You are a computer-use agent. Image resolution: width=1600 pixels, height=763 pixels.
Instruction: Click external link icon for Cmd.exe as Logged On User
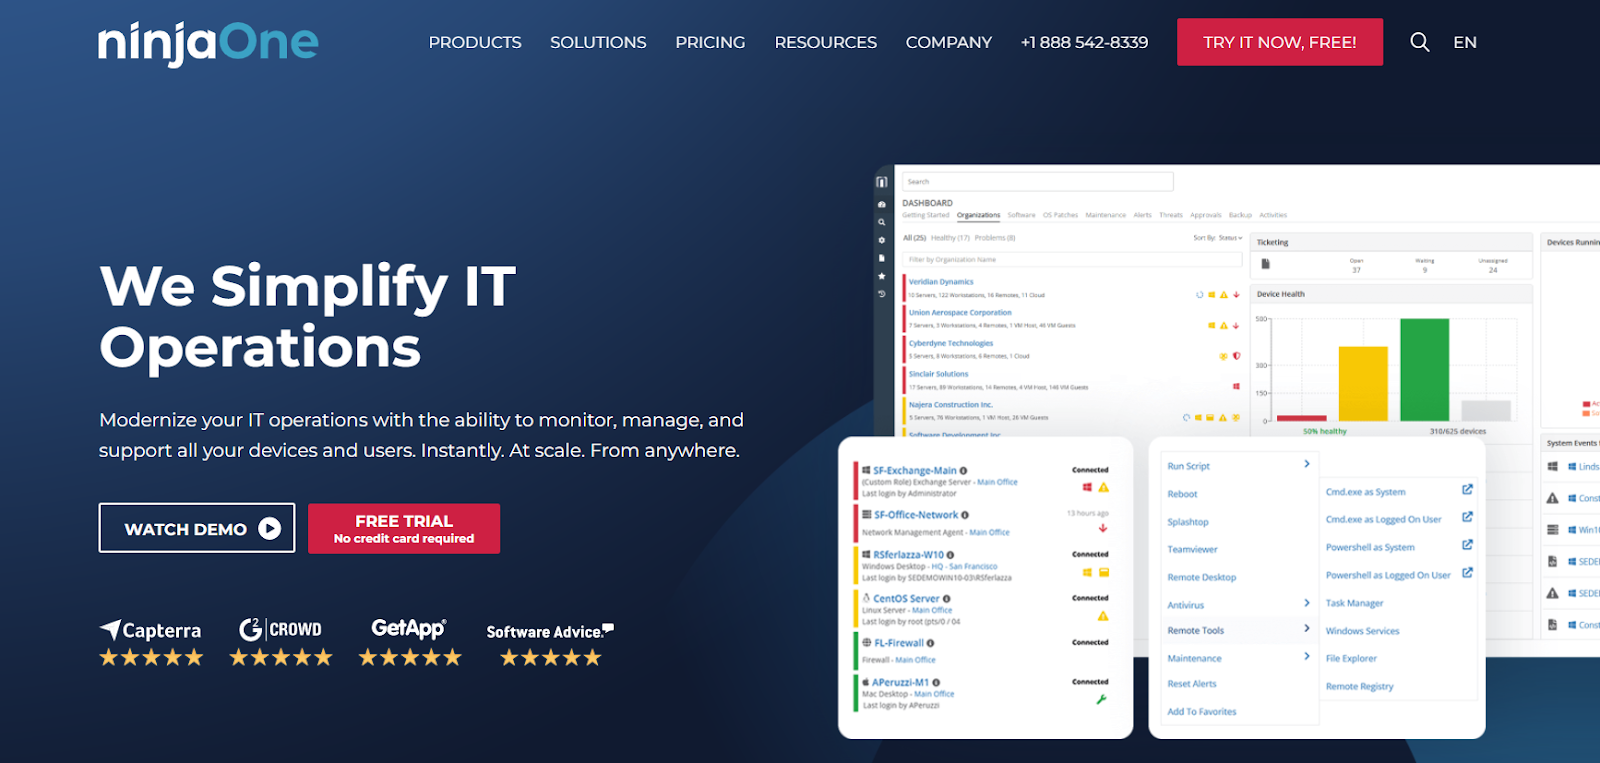(x=1467, y=517)
